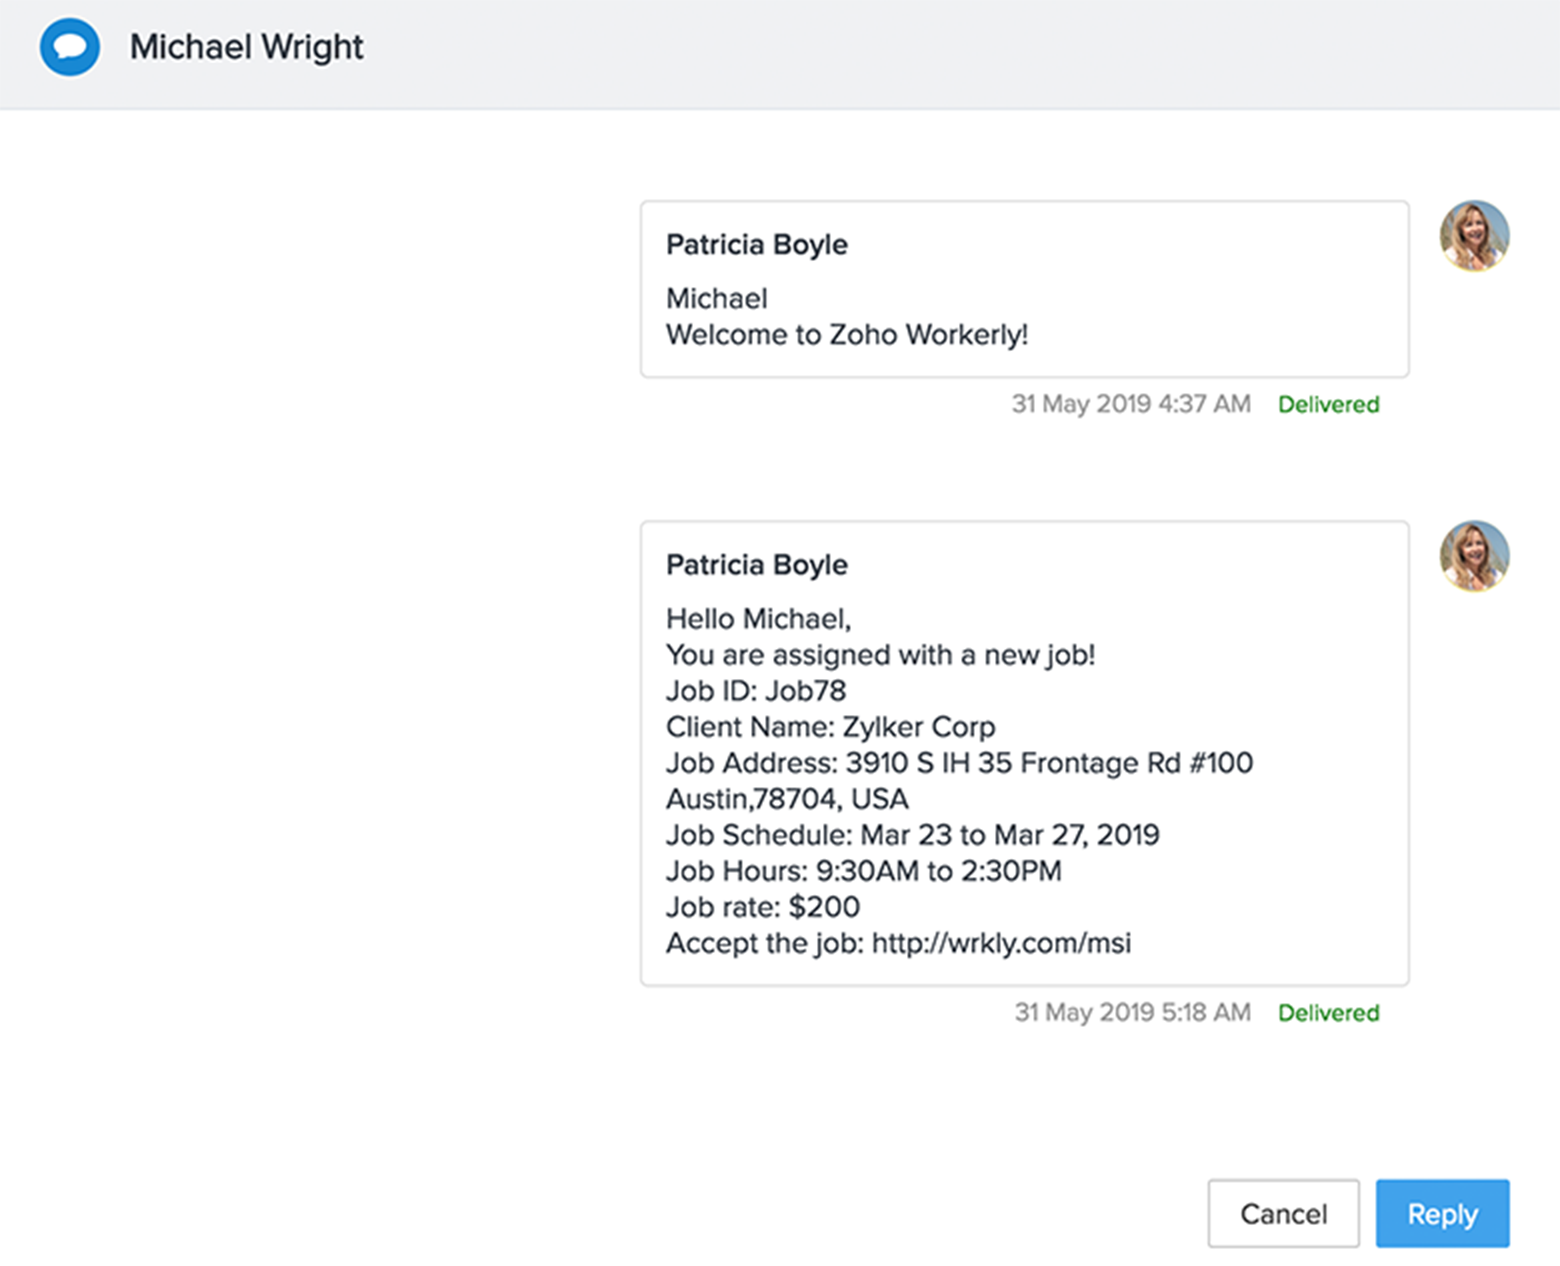Click Patricia Boyle's avatar beside the job message
Image resolution: width=1560 pixels, height=1266 pixels.
[1474, 556]
